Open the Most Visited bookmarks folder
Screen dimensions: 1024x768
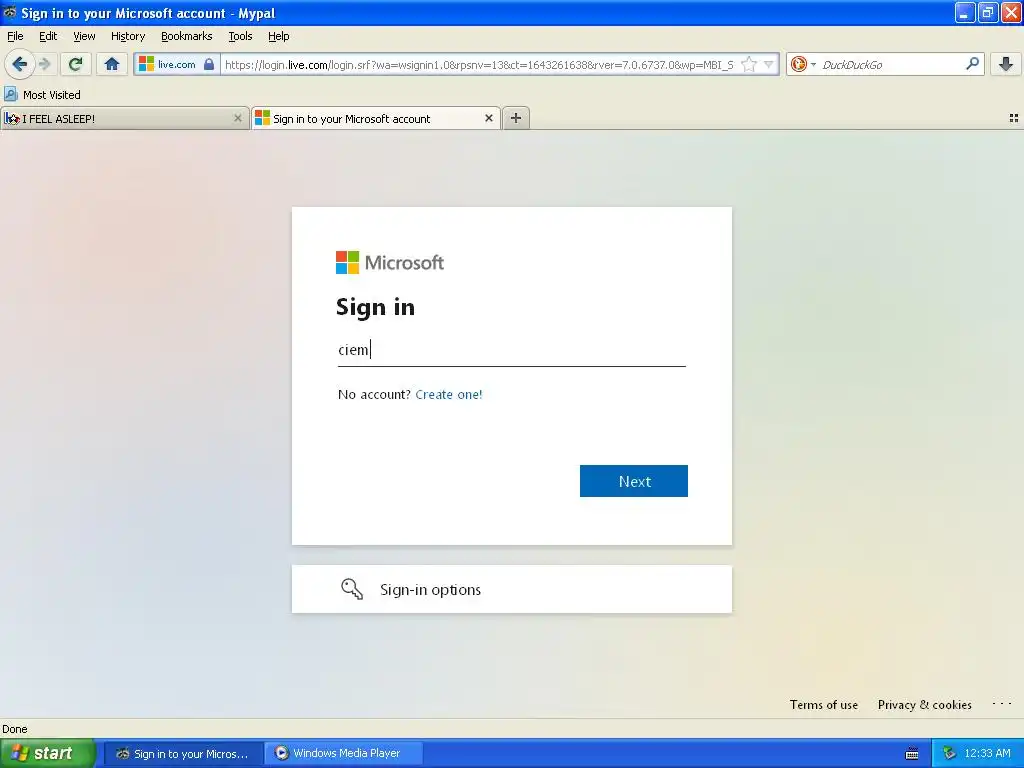pyautogui.click(x=42, y=95)
